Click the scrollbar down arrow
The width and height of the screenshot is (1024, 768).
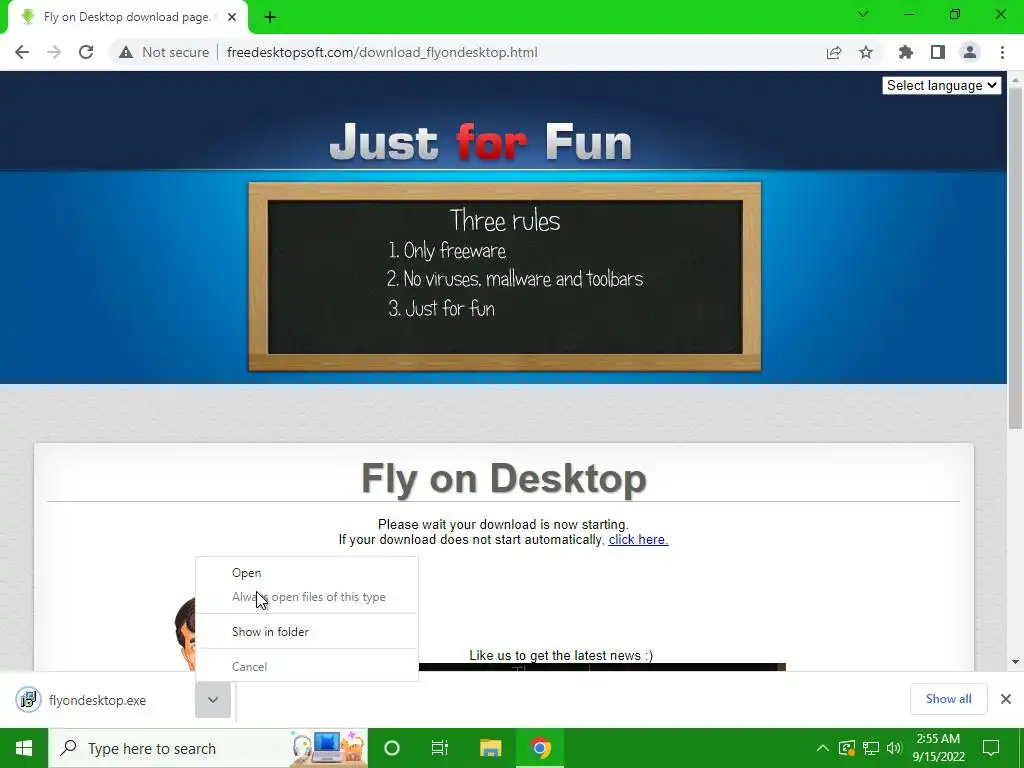(x=1015, y=662)
